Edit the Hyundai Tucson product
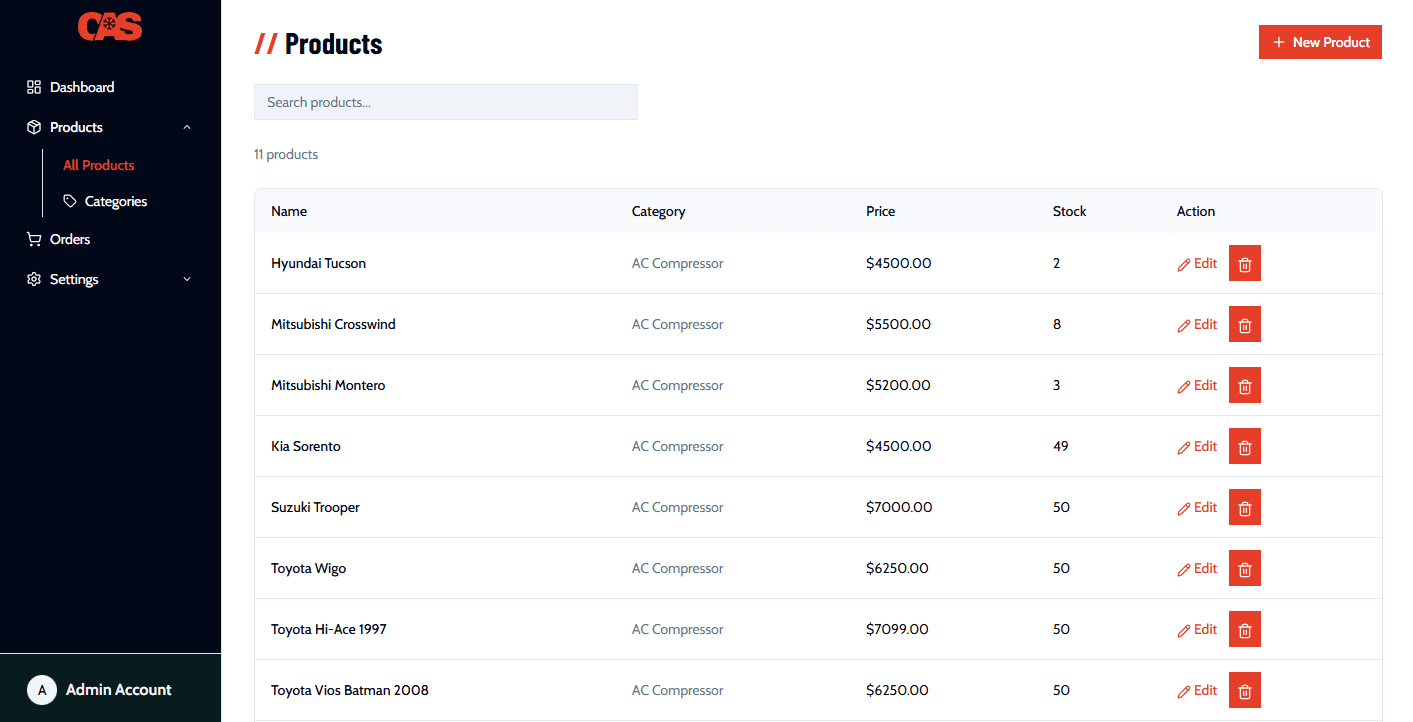Screen dimensions: 1413x722 point(1197,263)
